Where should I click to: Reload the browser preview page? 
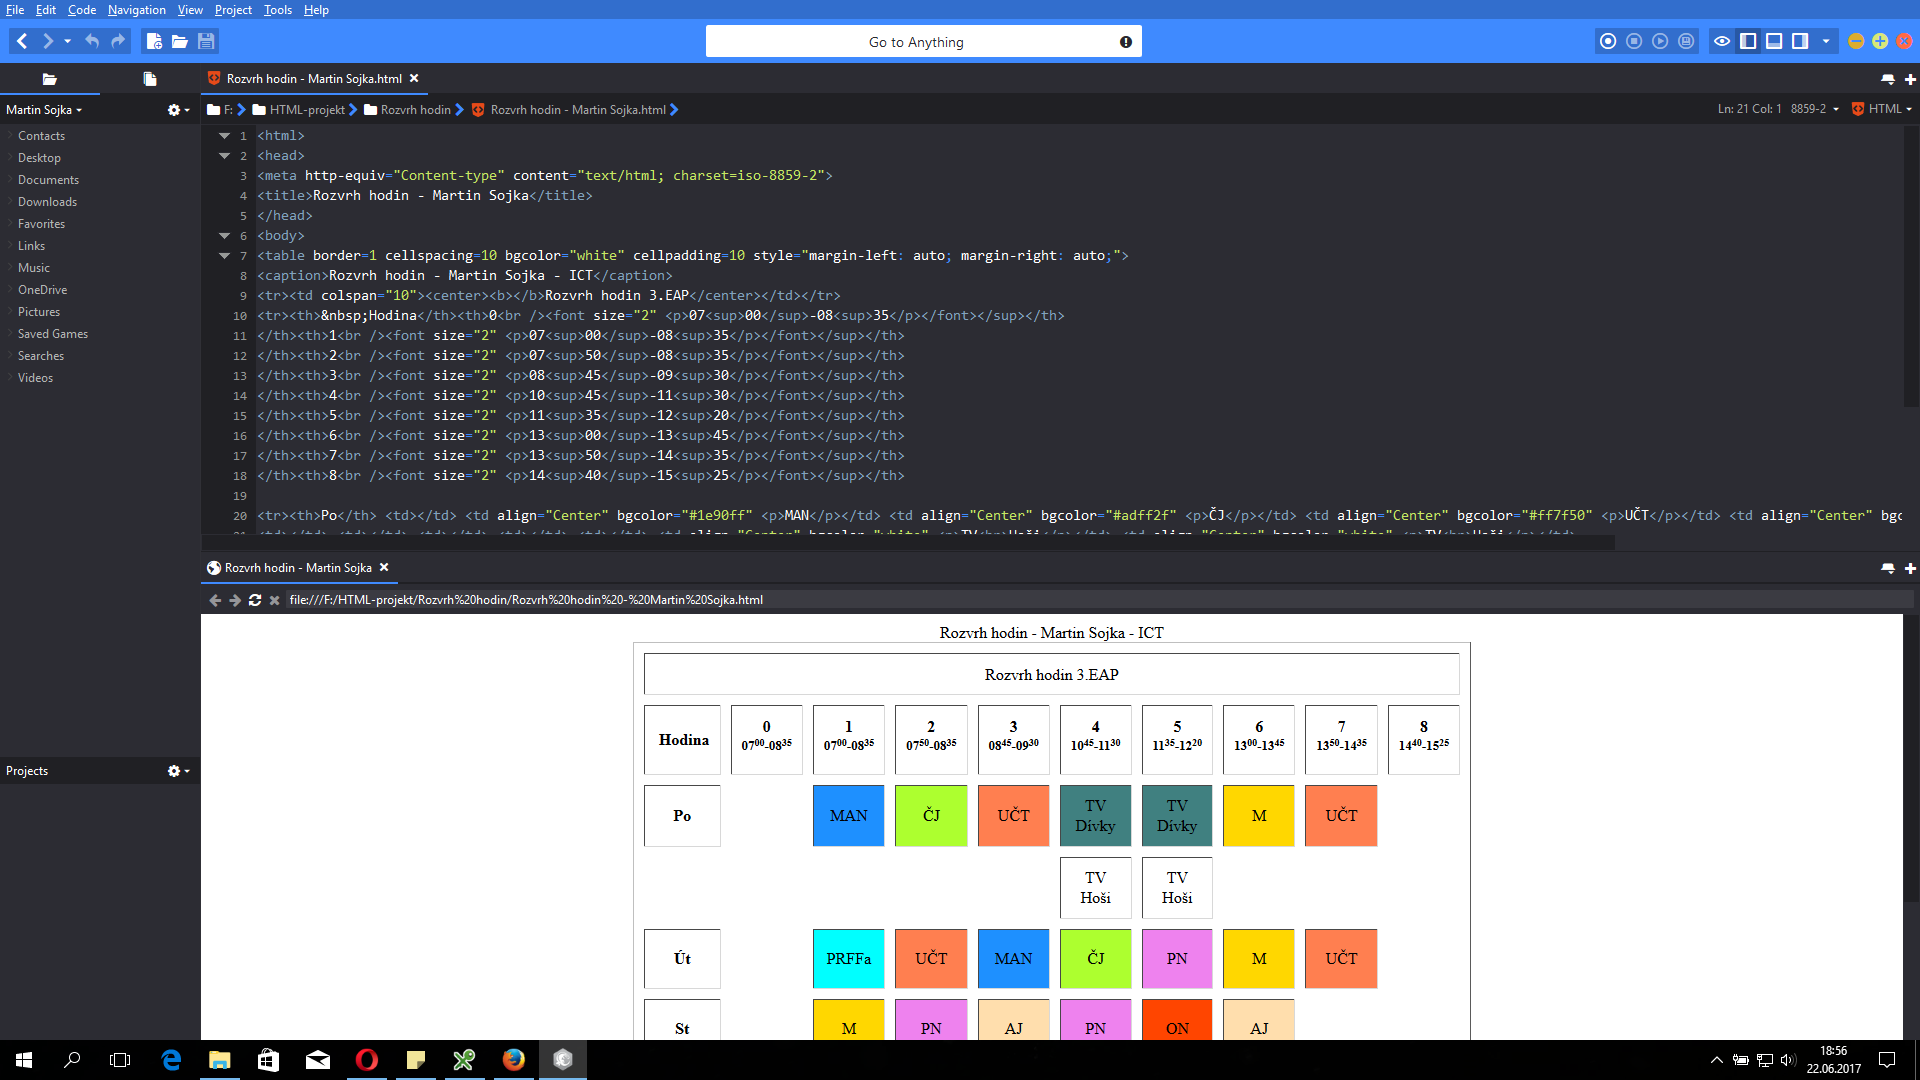click(x=255, y=600)
